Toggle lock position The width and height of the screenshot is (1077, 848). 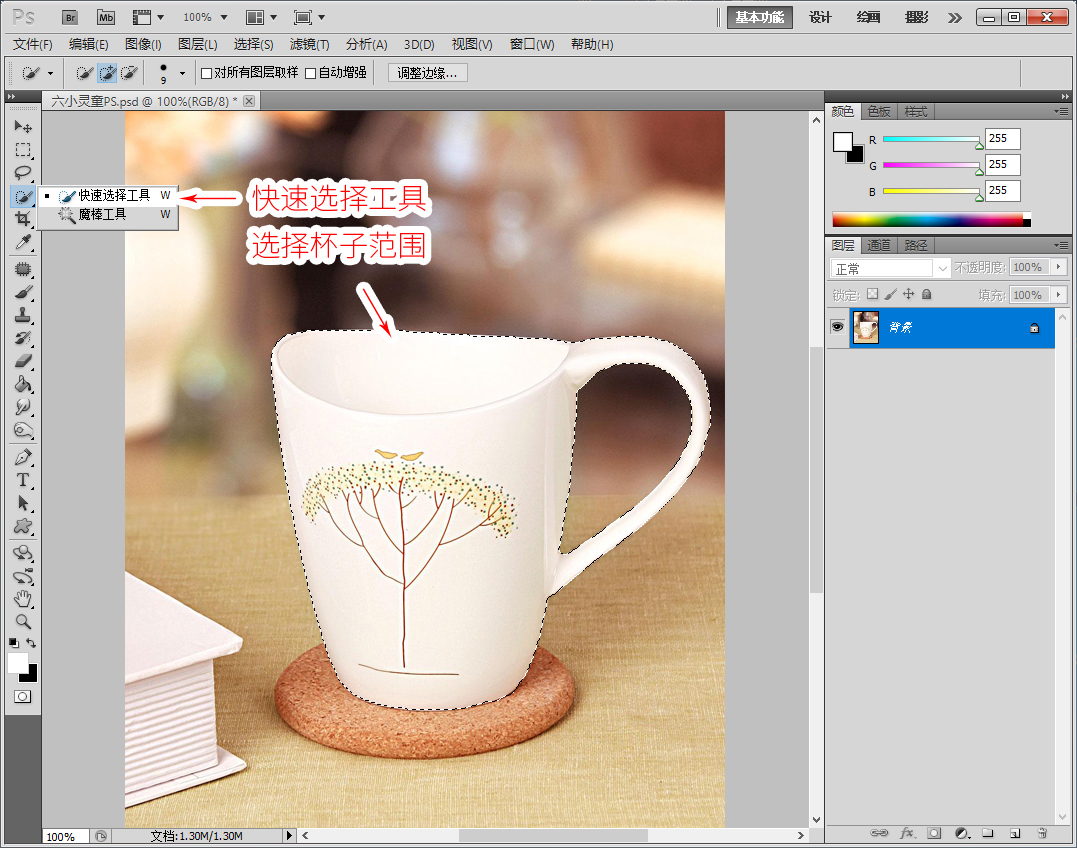[x=909, y=294]
